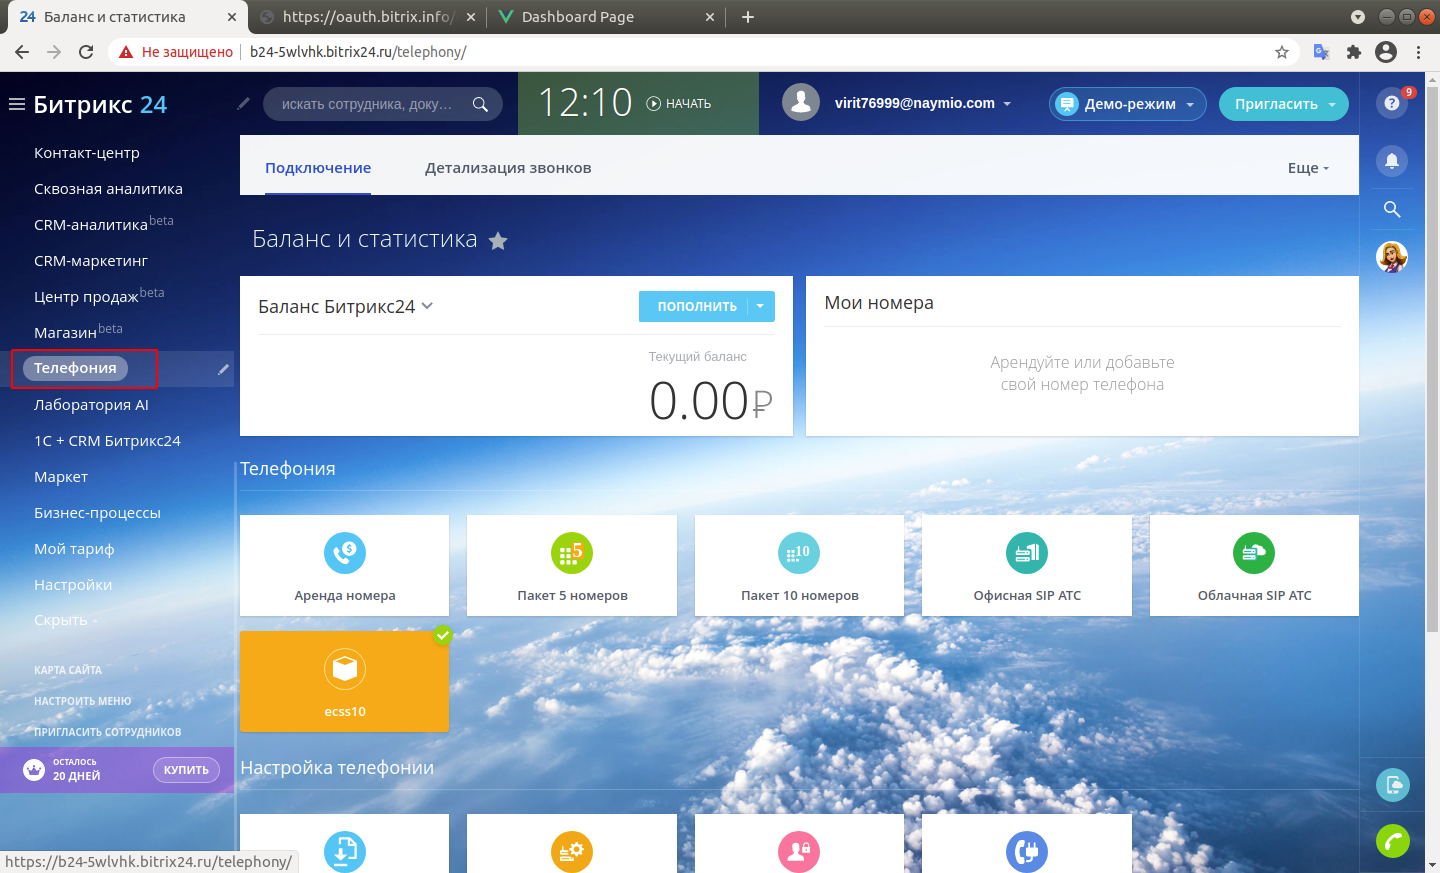This screenshot has width=1440, height=873.
Task: Click the green phone dialer button
Action: [1393, 841]
